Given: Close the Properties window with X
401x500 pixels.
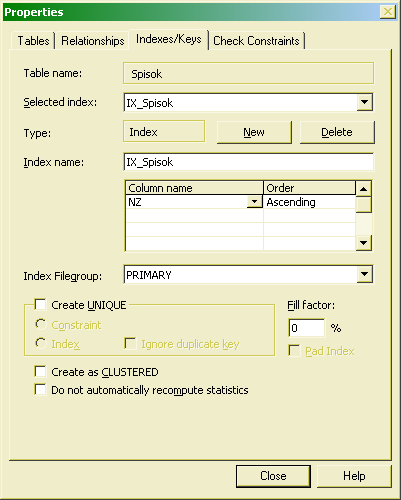Looking at the screenshot, I should click(388, 12).
